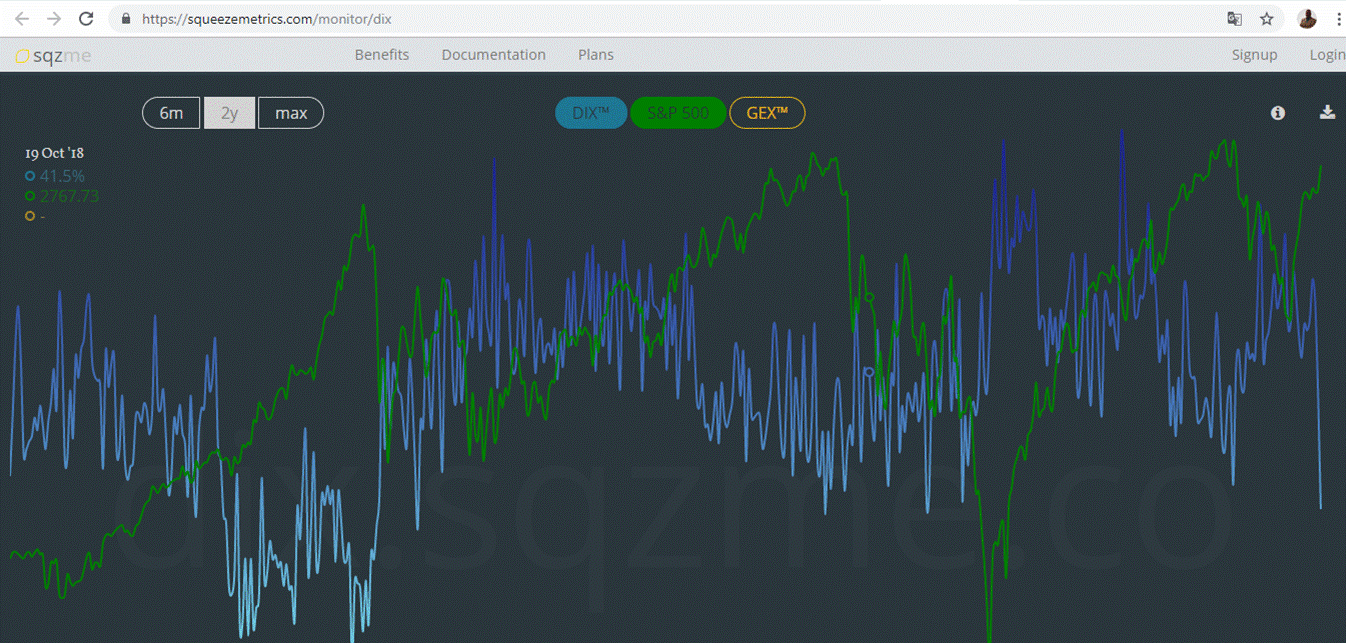This screenshot has height=643, width=1346.
Task: Click the sqzme logo
Action: coord(54,56)
